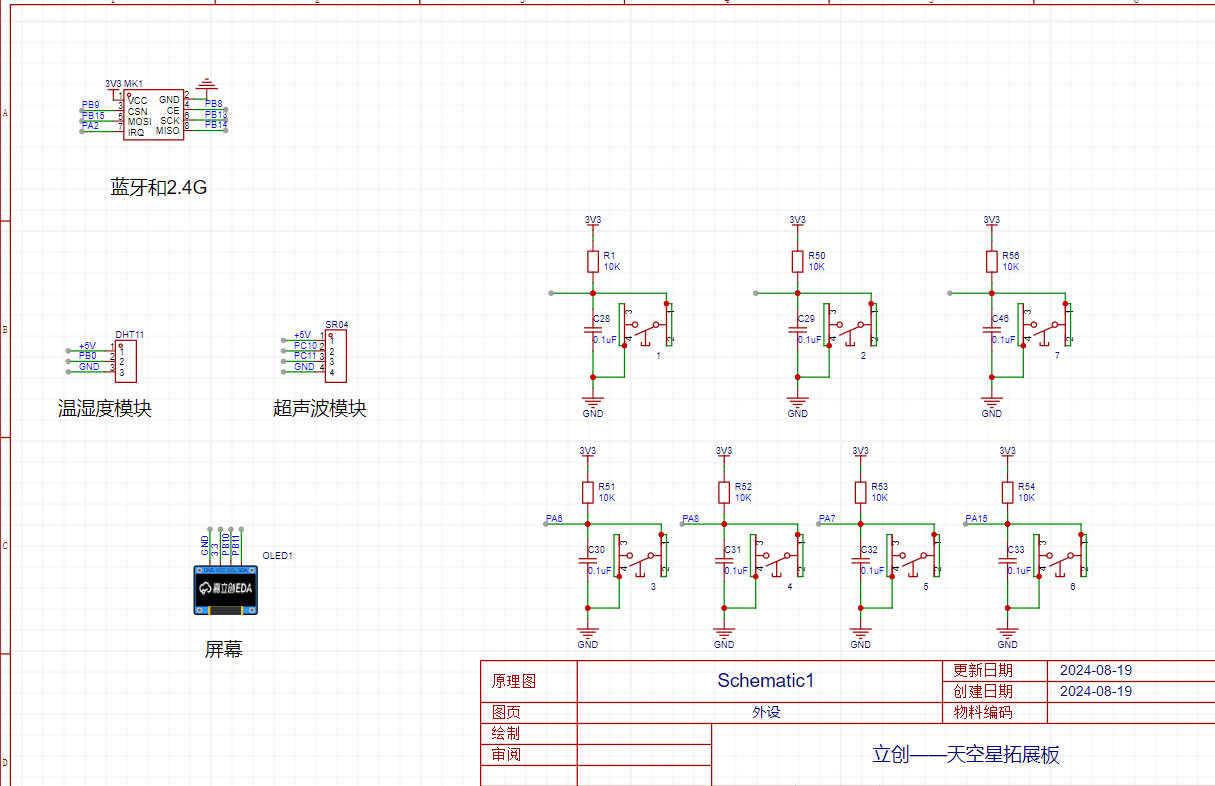Click the push-button switch labeled 7
Image resolution: width=1215 pixels, height=786 pixels.
click(1047, 325)
